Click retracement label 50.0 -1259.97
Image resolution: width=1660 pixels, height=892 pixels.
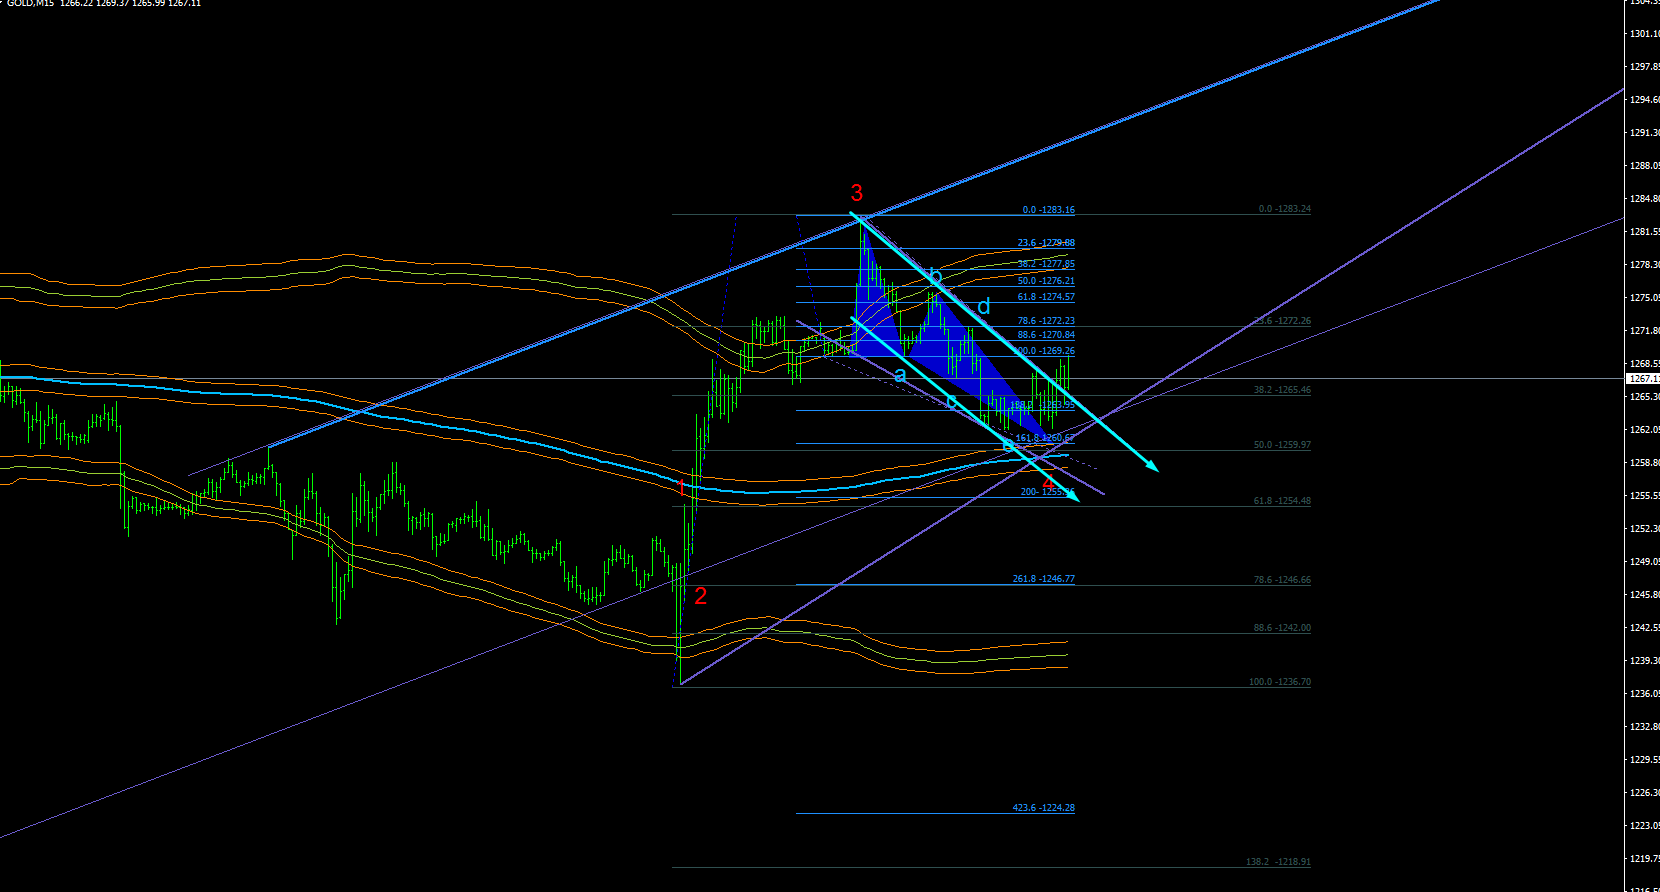point(1282,445)
